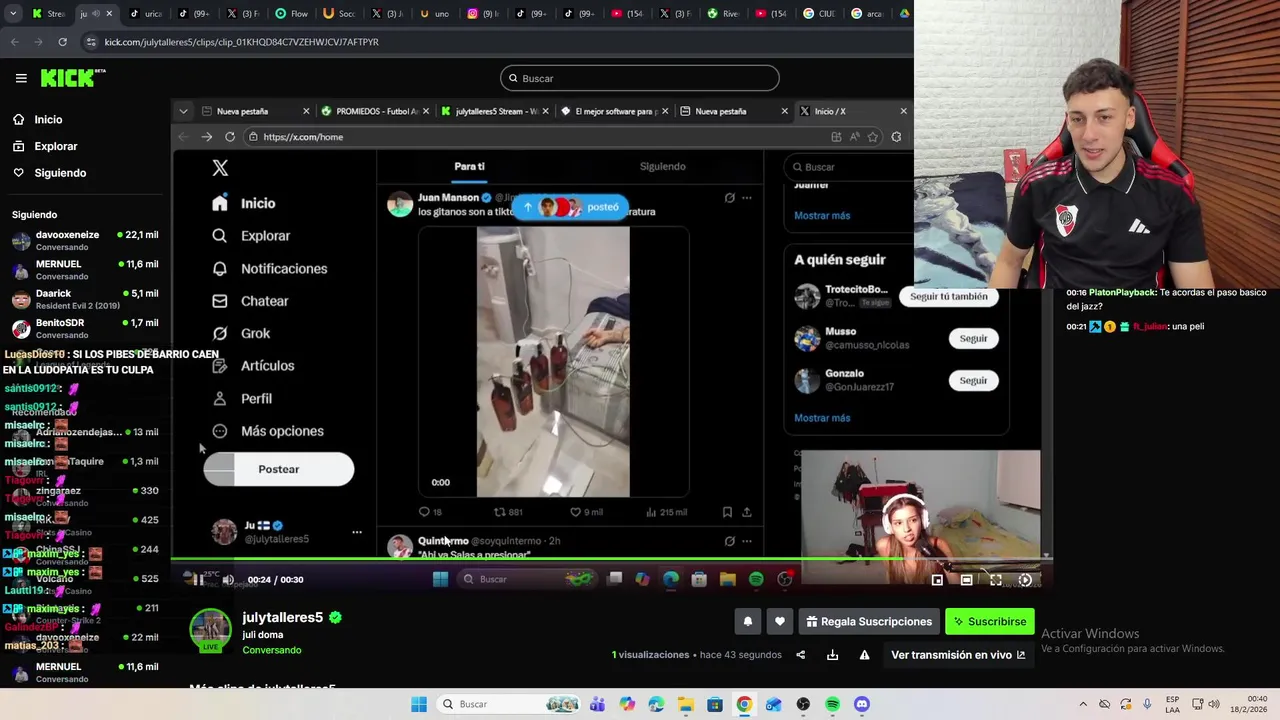Open the X account switcher dots

click(x=357, y=532)
